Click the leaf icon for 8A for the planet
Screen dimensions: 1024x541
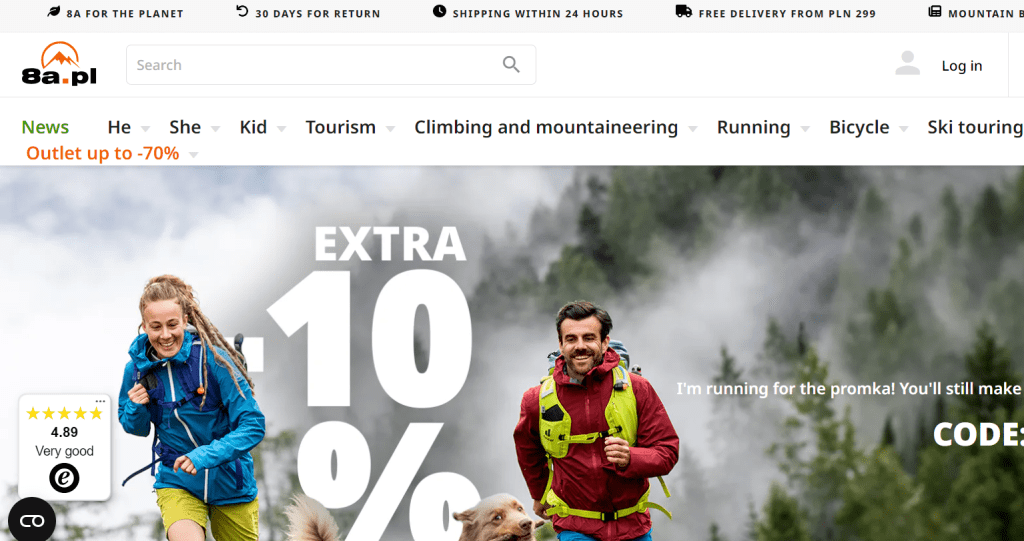tap(54, 12)
